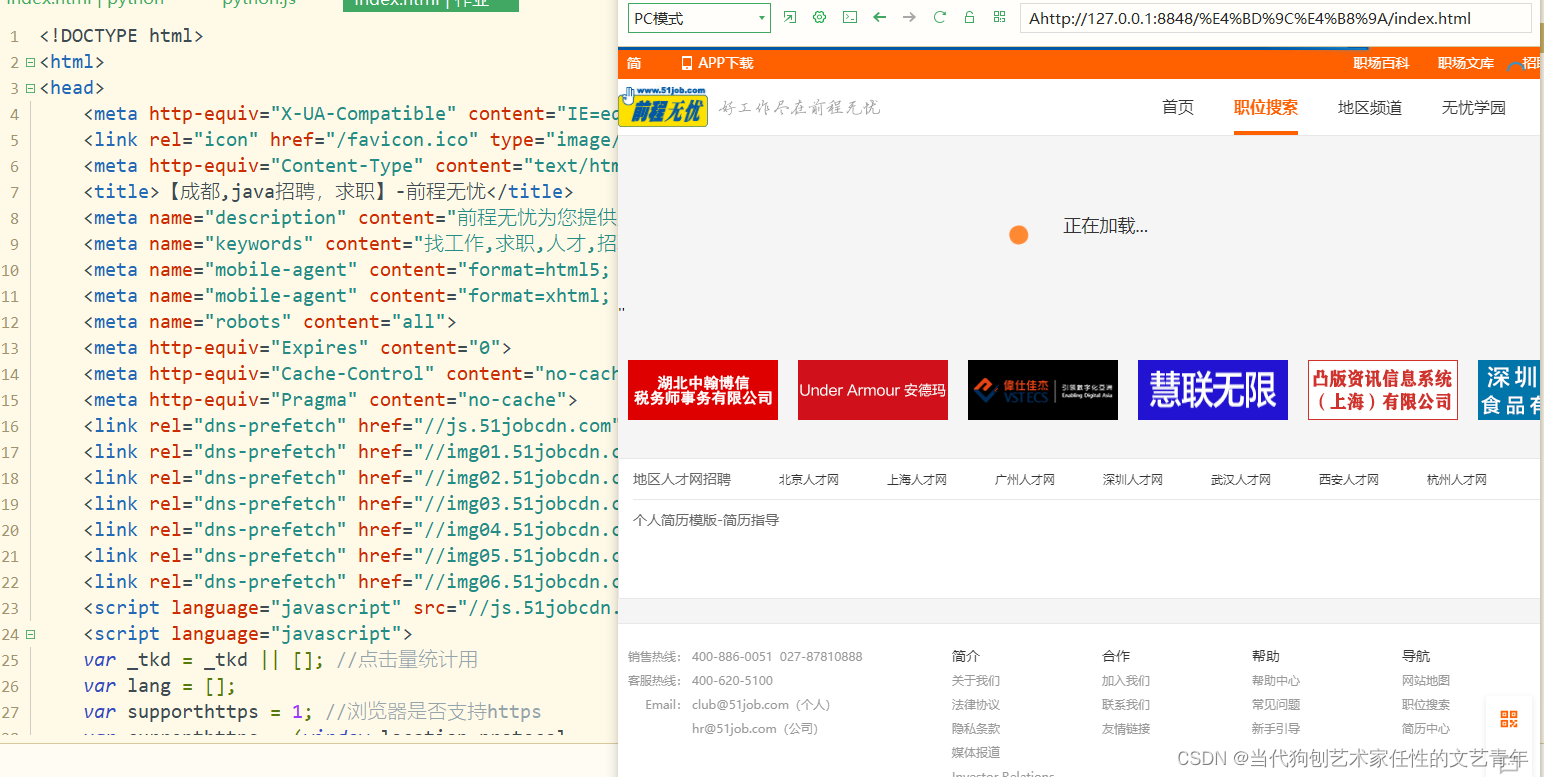Click the hr@51job.com email text
This screenshot has width=1544, height=777.
(x=755, y=729)
